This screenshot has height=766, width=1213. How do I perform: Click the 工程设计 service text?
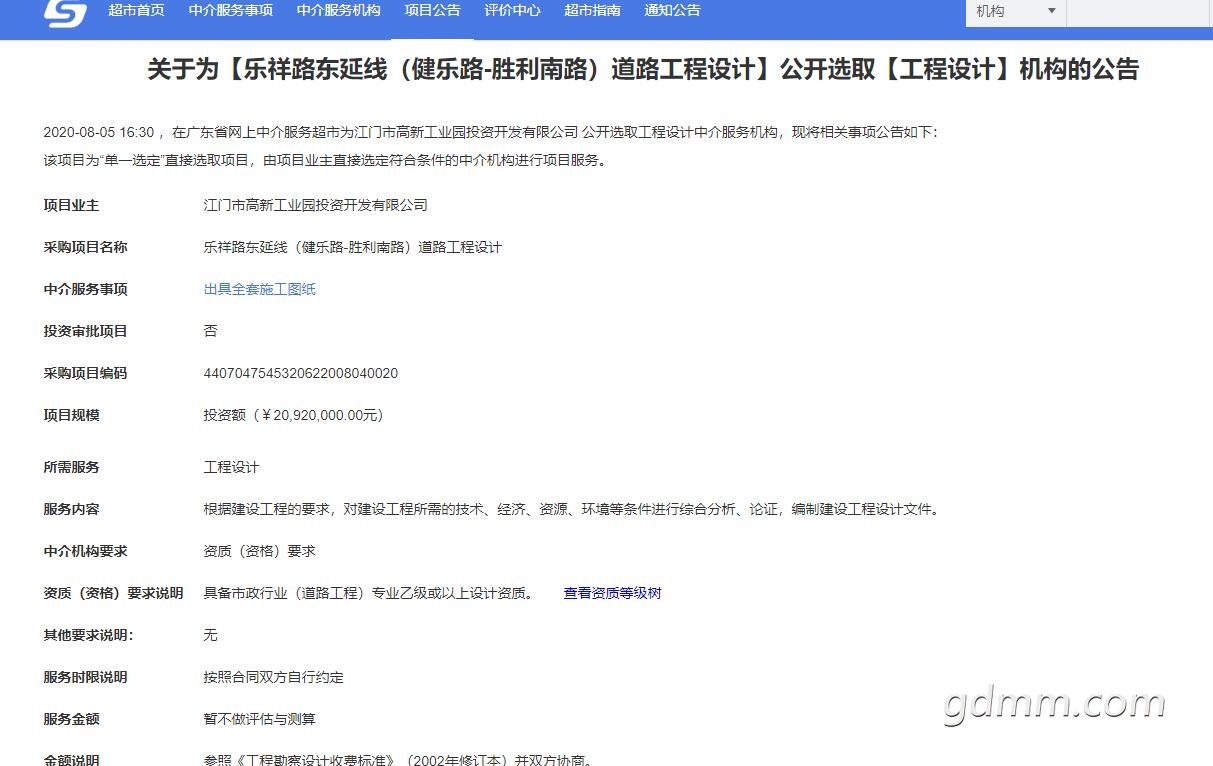232,467
